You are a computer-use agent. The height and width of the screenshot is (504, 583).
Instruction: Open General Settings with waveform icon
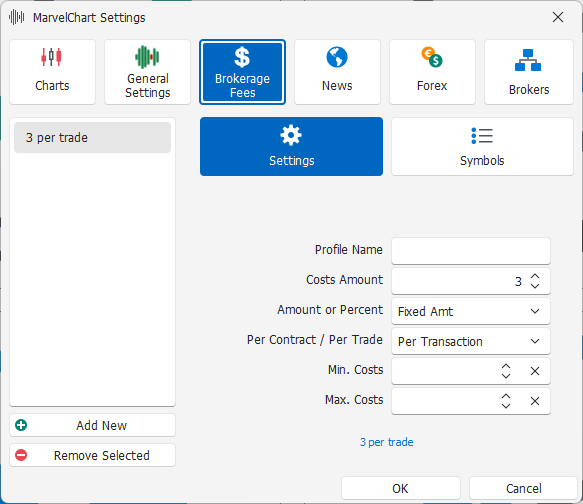click(147, 72)
